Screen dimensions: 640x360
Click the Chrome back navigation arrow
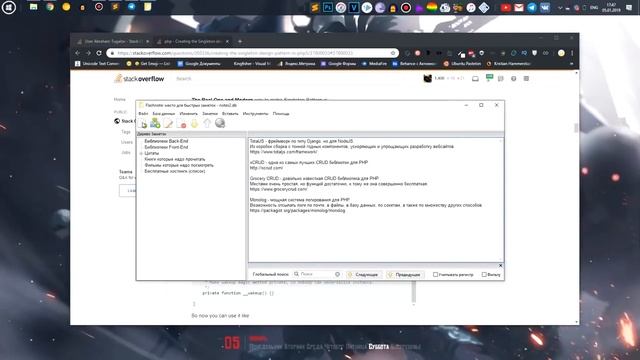pyautogui.click(x=78, y=53)
